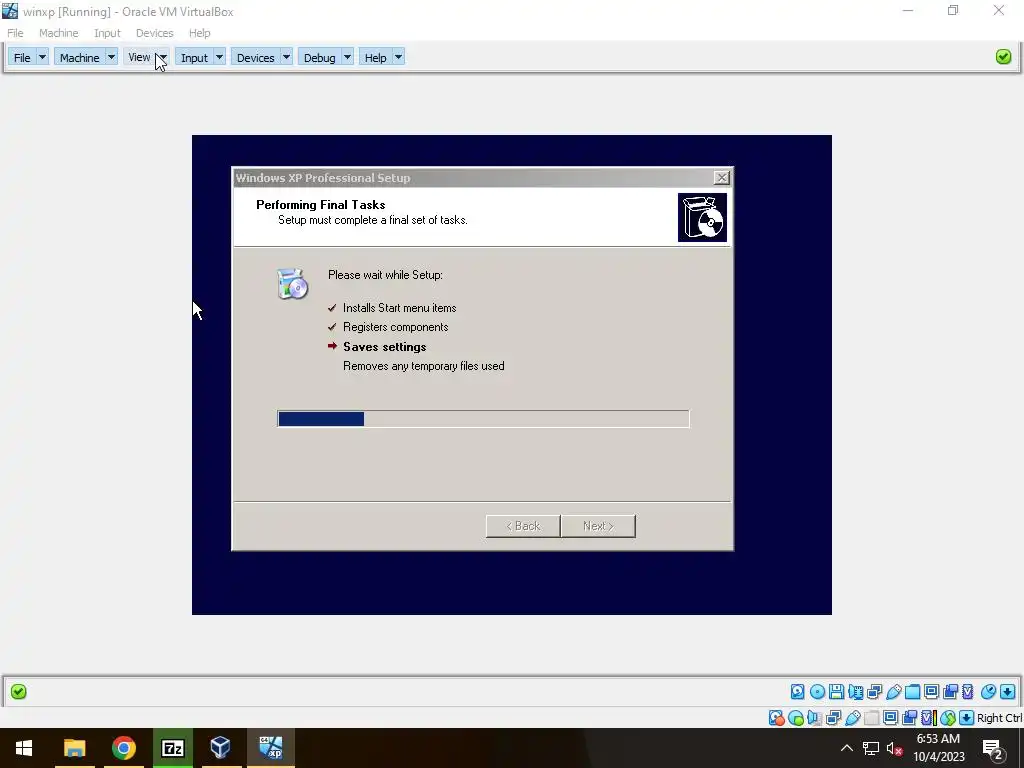Click the 'Installs Start menu items' step
This screenshot has height=768, width=1024.
[x=400, y=308]
